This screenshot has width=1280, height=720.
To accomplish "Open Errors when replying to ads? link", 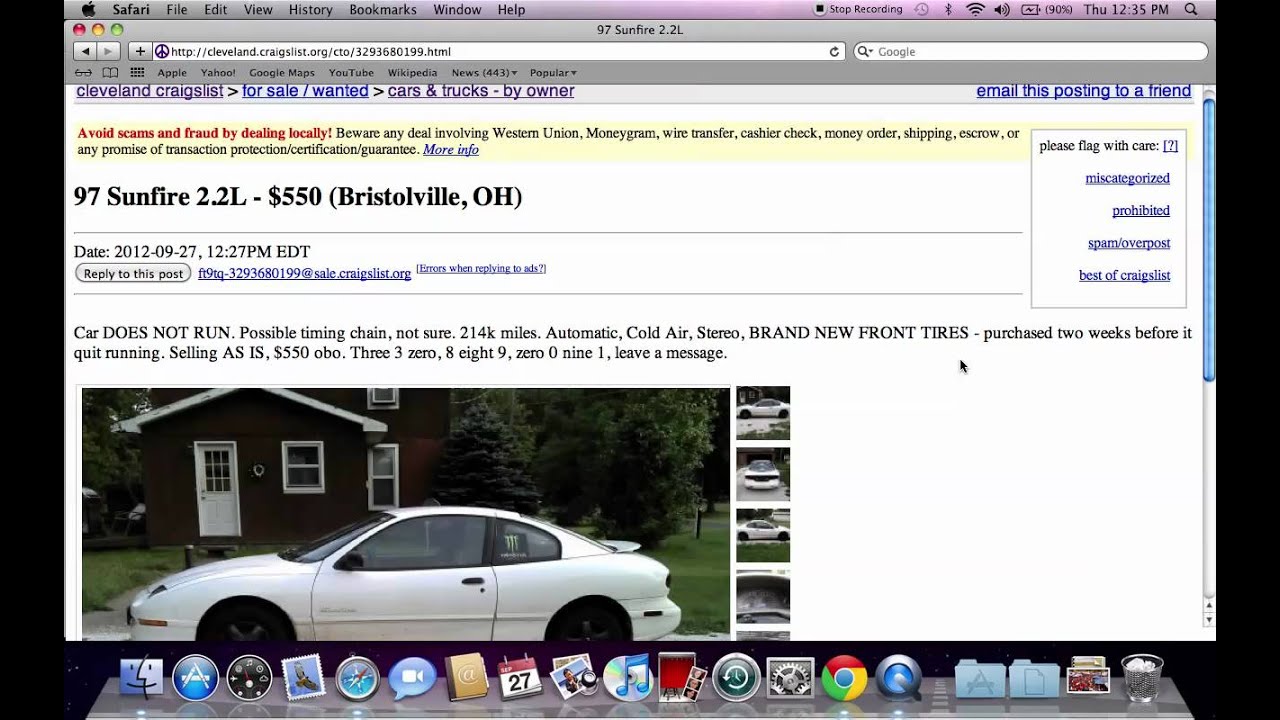I will 481,268.
